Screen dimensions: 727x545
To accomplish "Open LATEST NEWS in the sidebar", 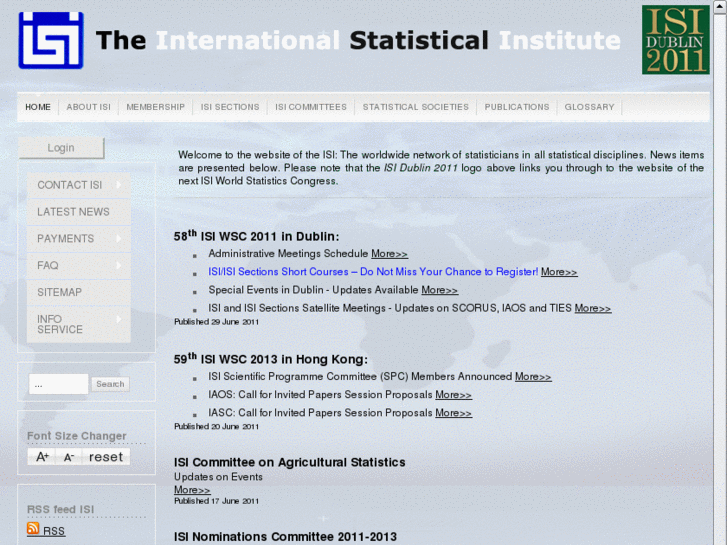I will 78,212.
